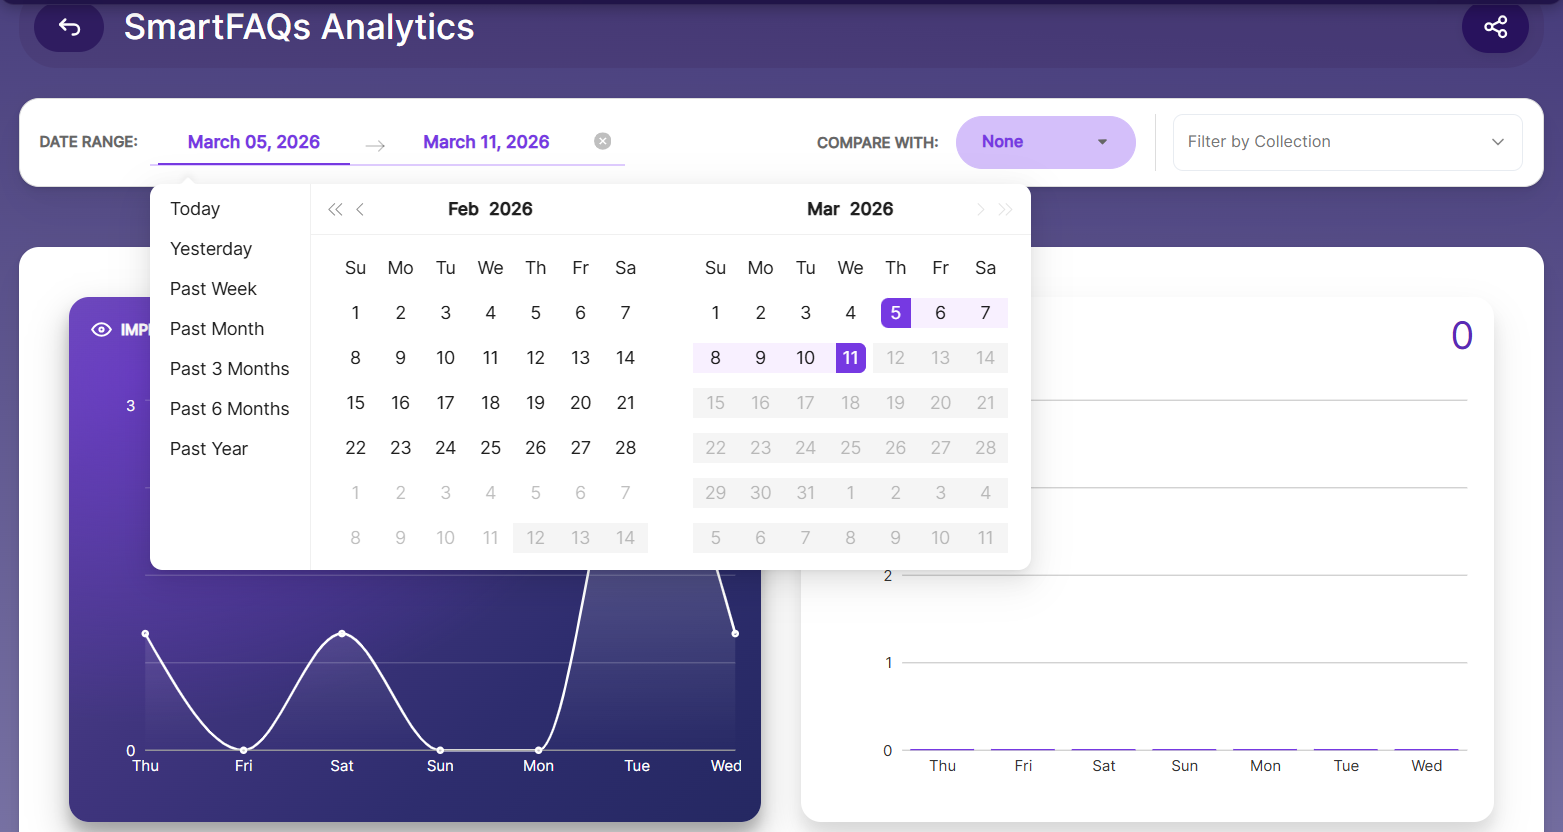1563x832 pixels.
Task: Click 2026 year beside Feb
Action: (x=511, y=209)
